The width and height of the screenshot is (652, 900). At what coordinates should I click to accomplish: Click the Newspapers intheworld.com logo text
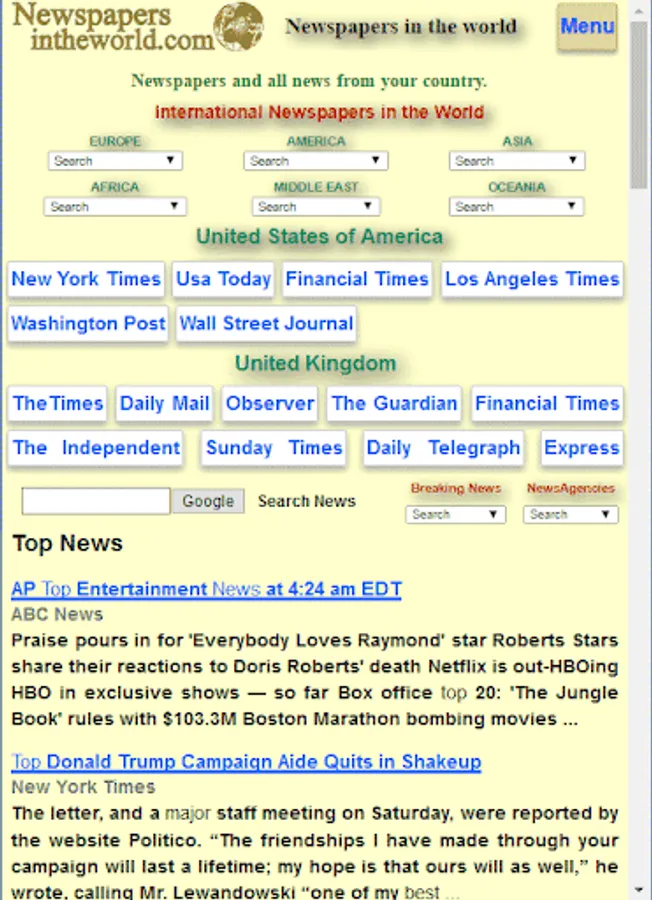tap(112, 26)
